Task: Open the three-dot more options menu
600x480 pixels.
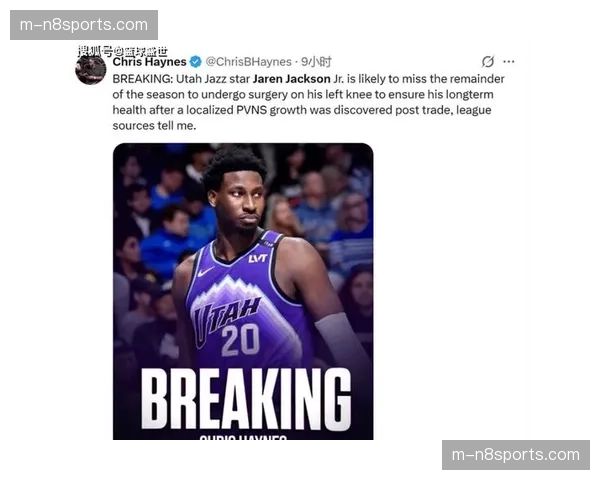Action: (509, 61)
